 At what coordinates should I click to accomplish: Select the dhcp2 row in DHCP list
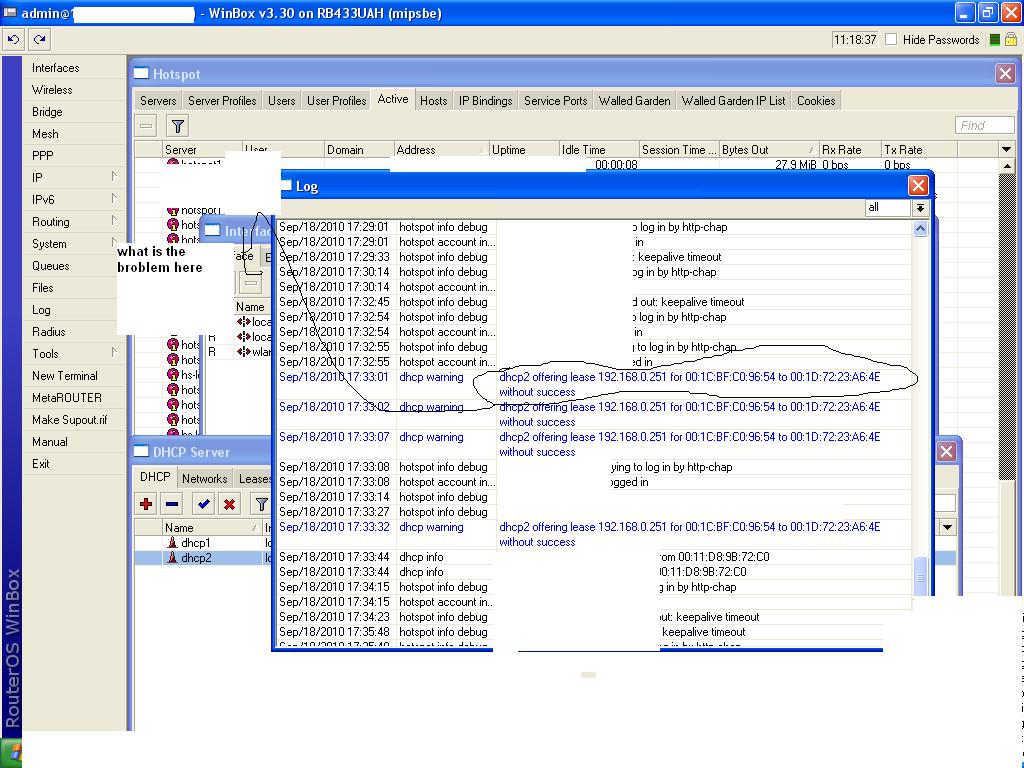click(x=202, y=558)
